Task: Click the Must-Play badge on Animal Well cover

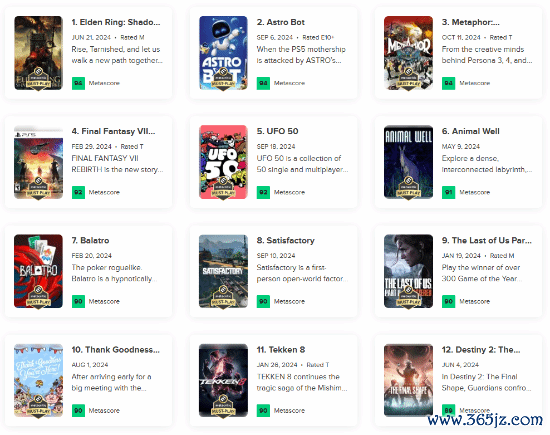Action: (408, 188)
